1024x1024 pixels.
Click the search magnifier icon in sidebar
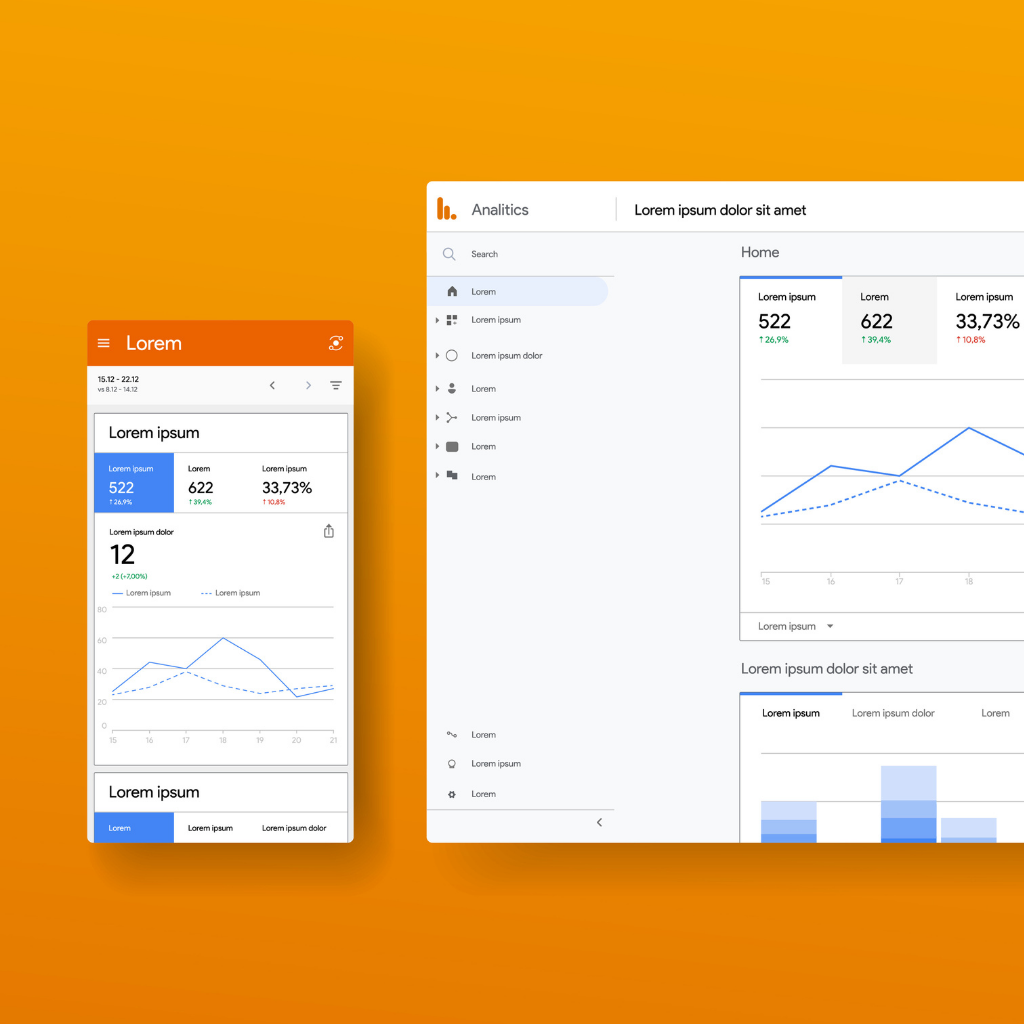click(x=449, y=254)
